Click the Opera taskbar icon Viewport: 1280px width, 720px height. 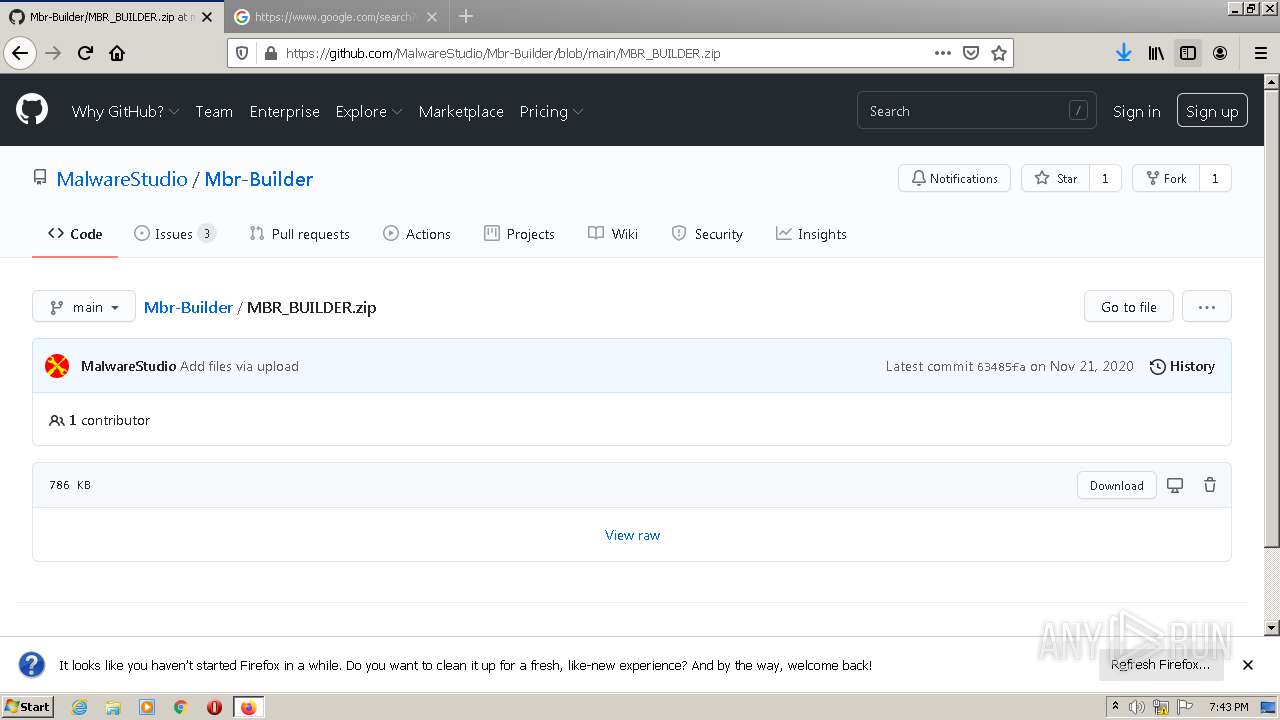[x=214, y=707]
